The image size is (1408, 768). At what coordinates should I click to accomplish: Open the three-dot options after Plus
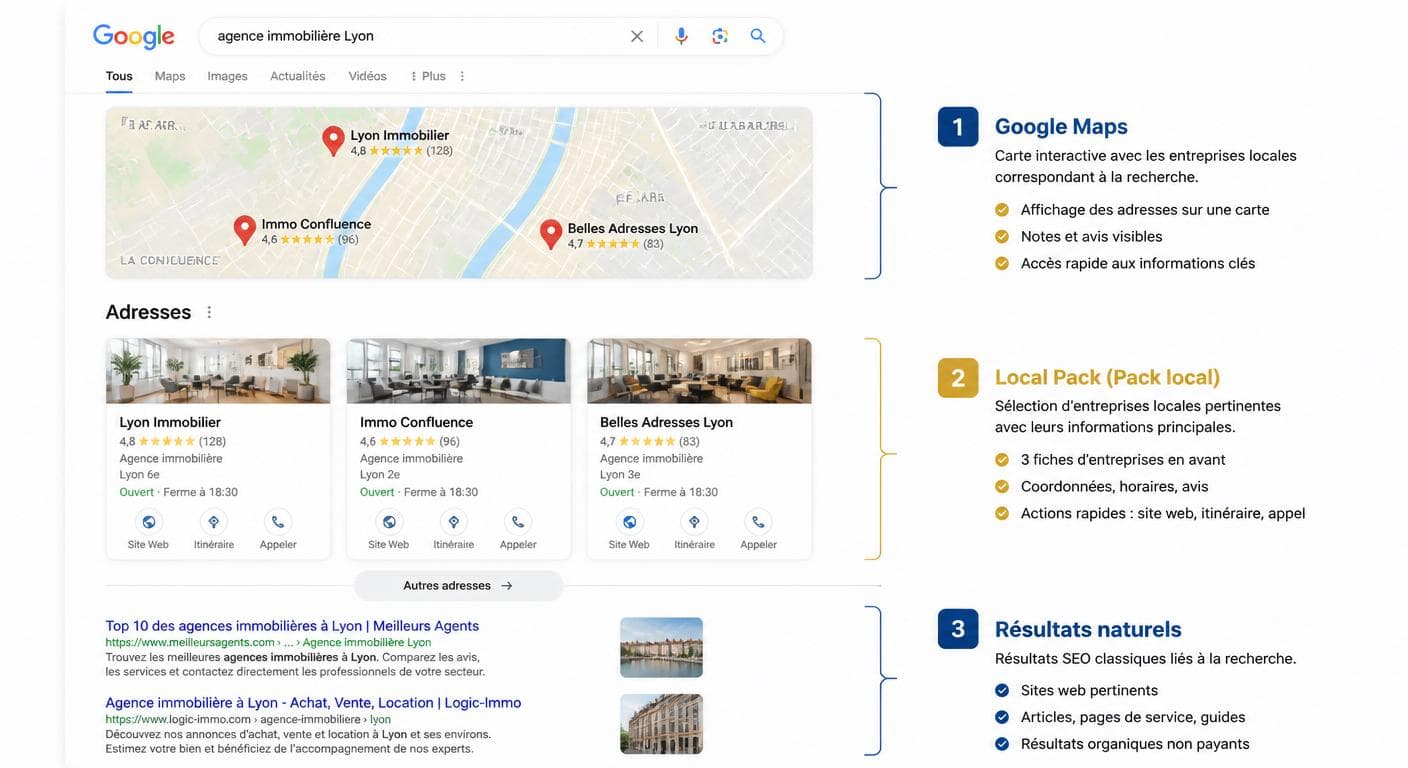pos(462,76)
